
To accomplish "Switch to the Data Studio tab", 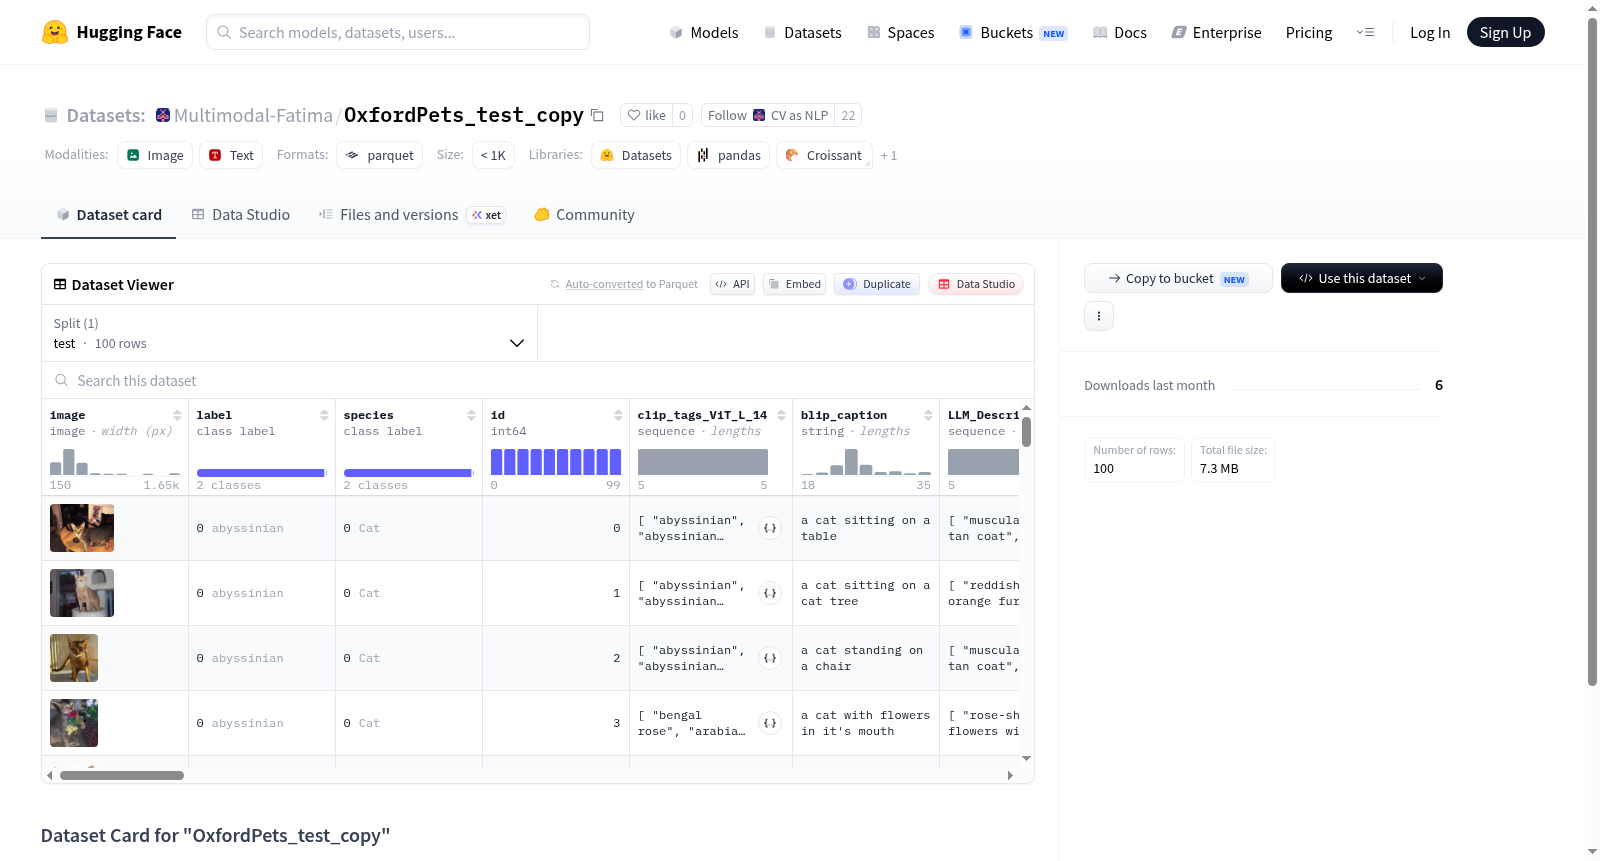I will point(241,214).
